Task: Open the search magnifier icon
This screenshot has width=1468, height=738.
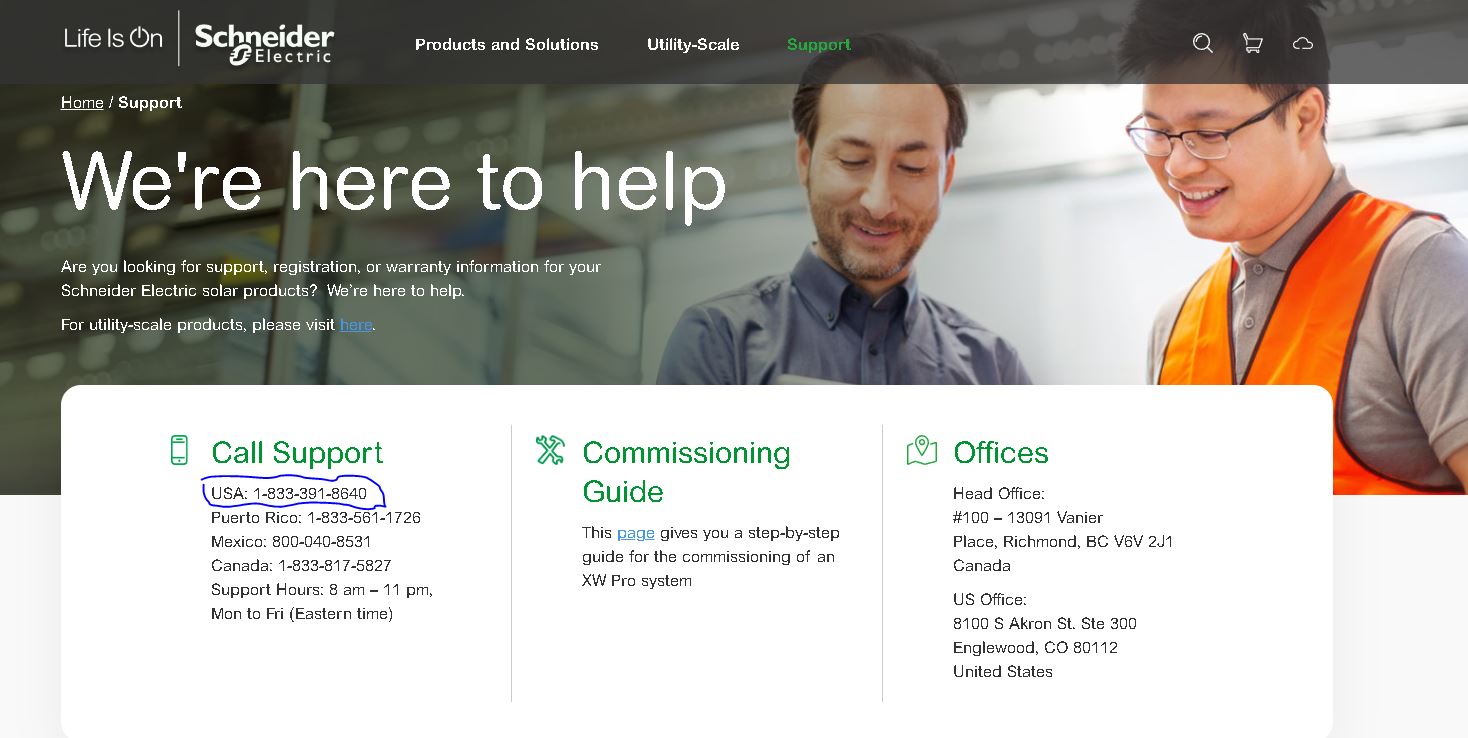Action: point(1203,43)
